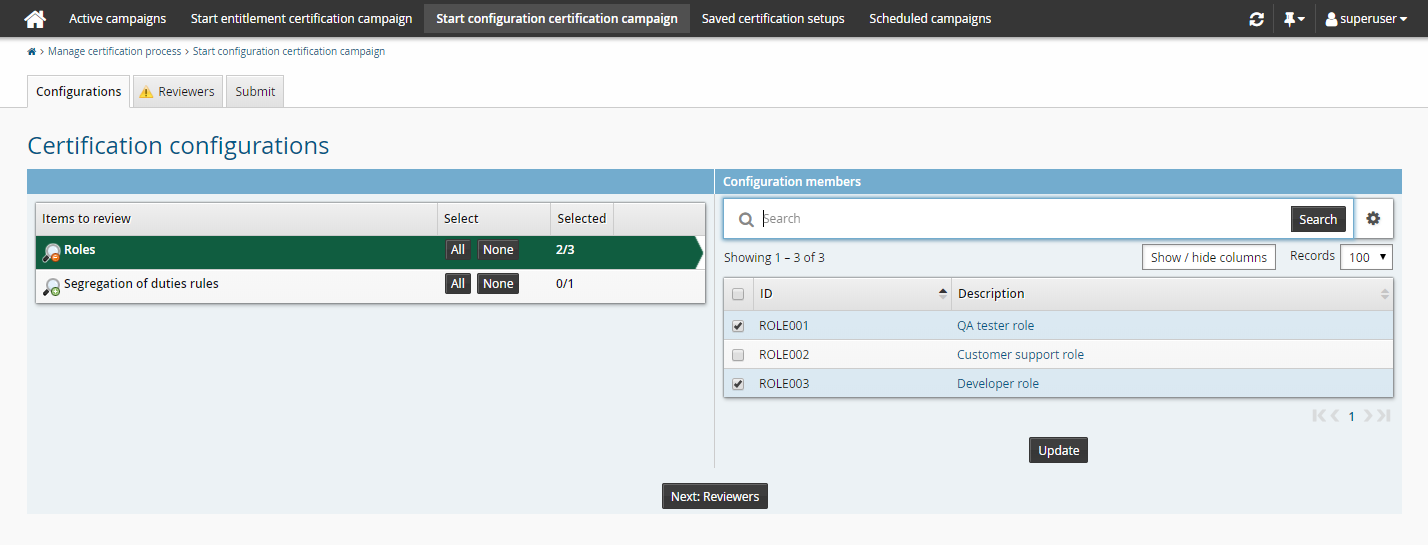Check the ROLE002 checkbox
The width and height of the screenshot is (1428, 545).
pyautogui.click(x=738, y=355)
